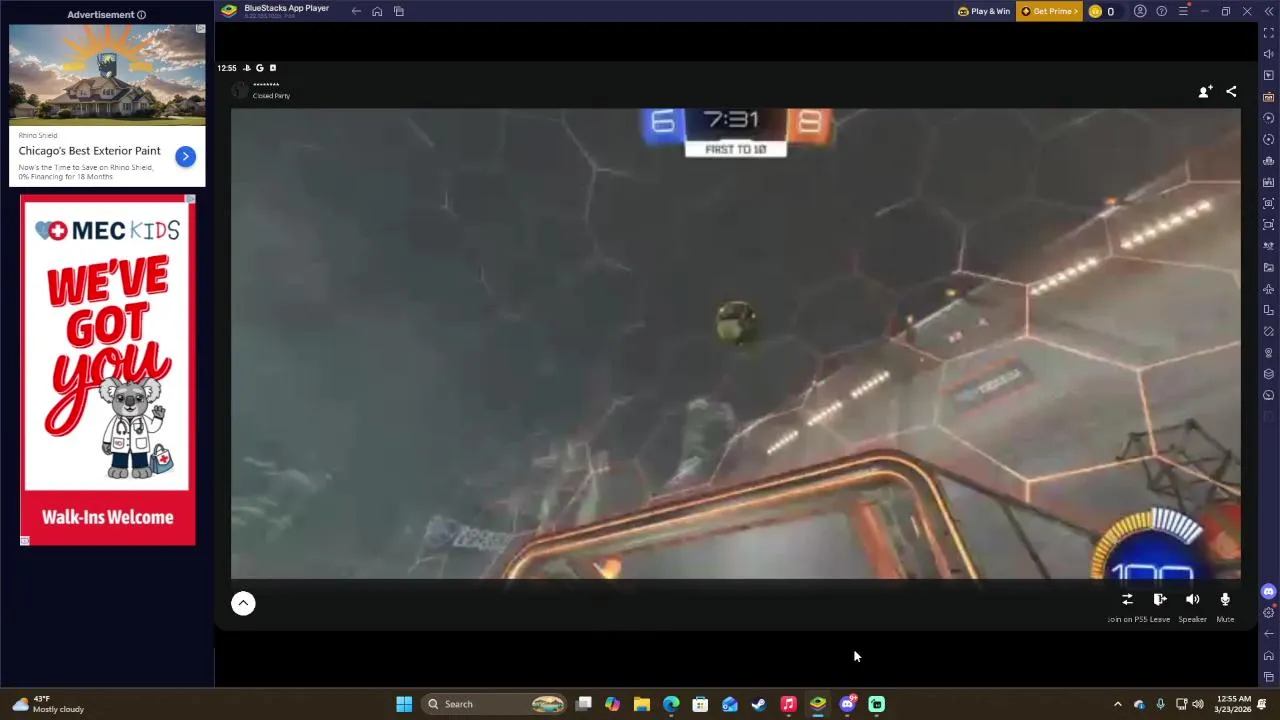Screen dimensions: 1280x720
Task: Expand the panel with the up-chevron circle
Action: [243, 603]
